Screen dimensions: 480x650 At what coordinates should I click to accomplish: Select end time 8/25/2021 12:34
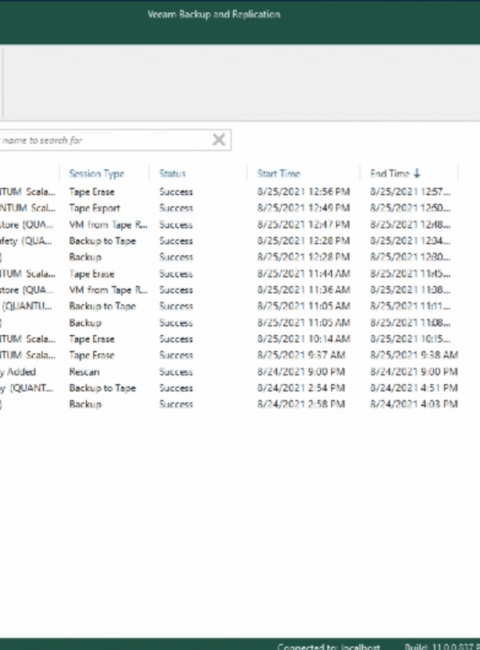(x=410, y=241)
